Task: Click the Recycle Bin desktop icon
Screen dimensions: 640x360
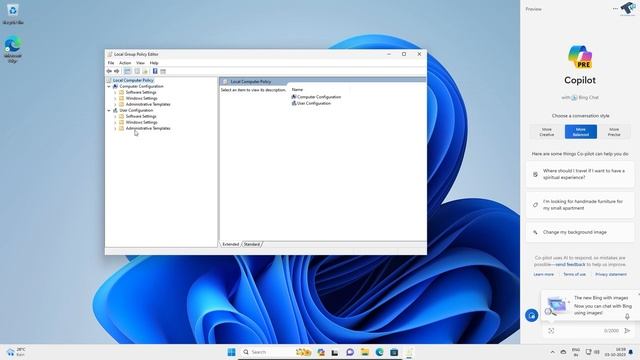Action: click(13, 13)
